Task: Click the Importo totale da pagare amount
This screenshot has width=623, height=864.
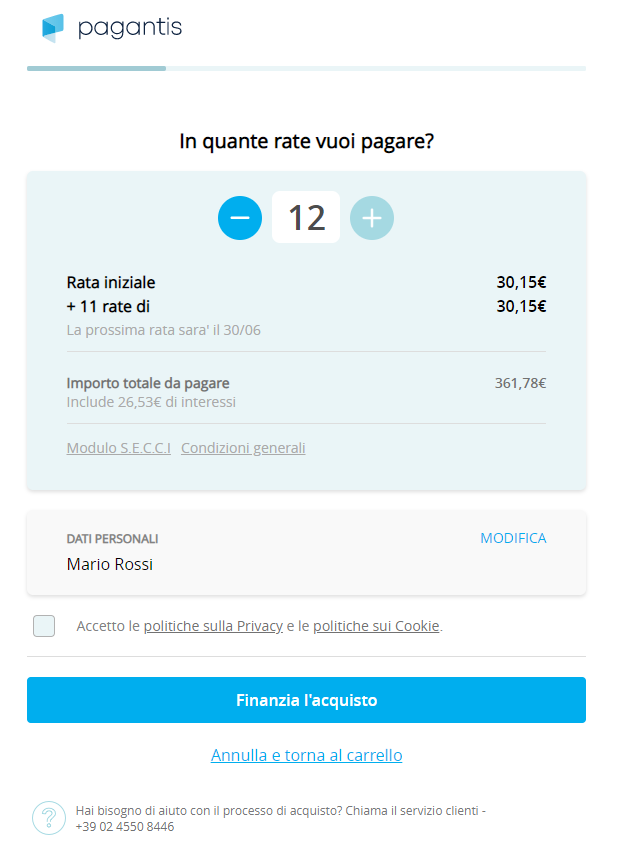Action: click(x=520, y=383)
